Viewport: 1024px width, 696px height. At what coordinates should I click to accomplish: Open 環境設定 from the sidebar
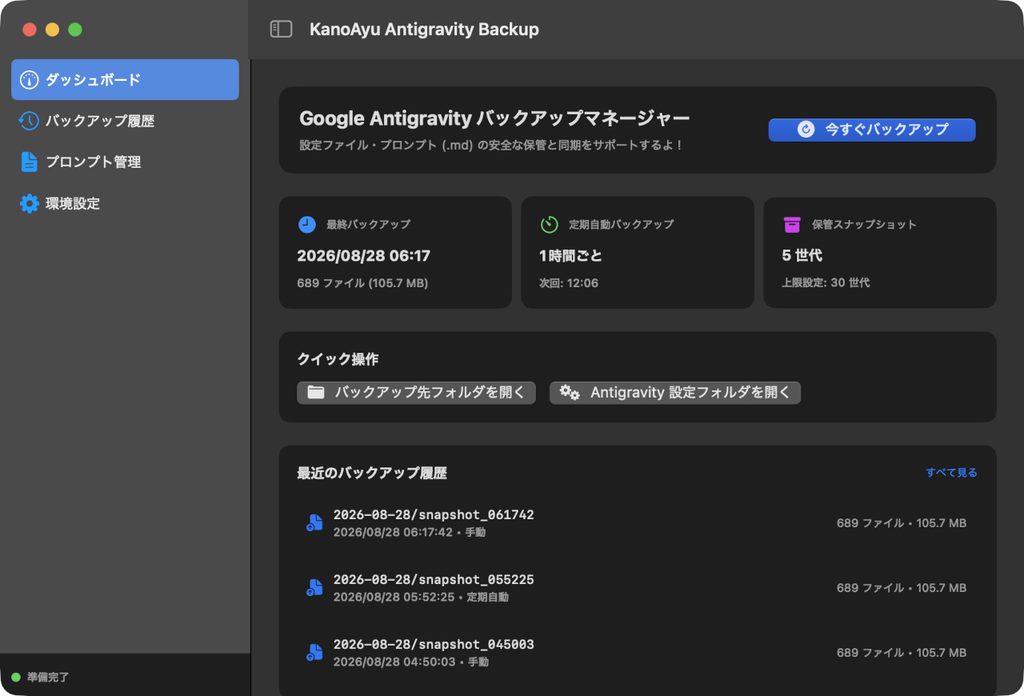[x=125, y=204]
